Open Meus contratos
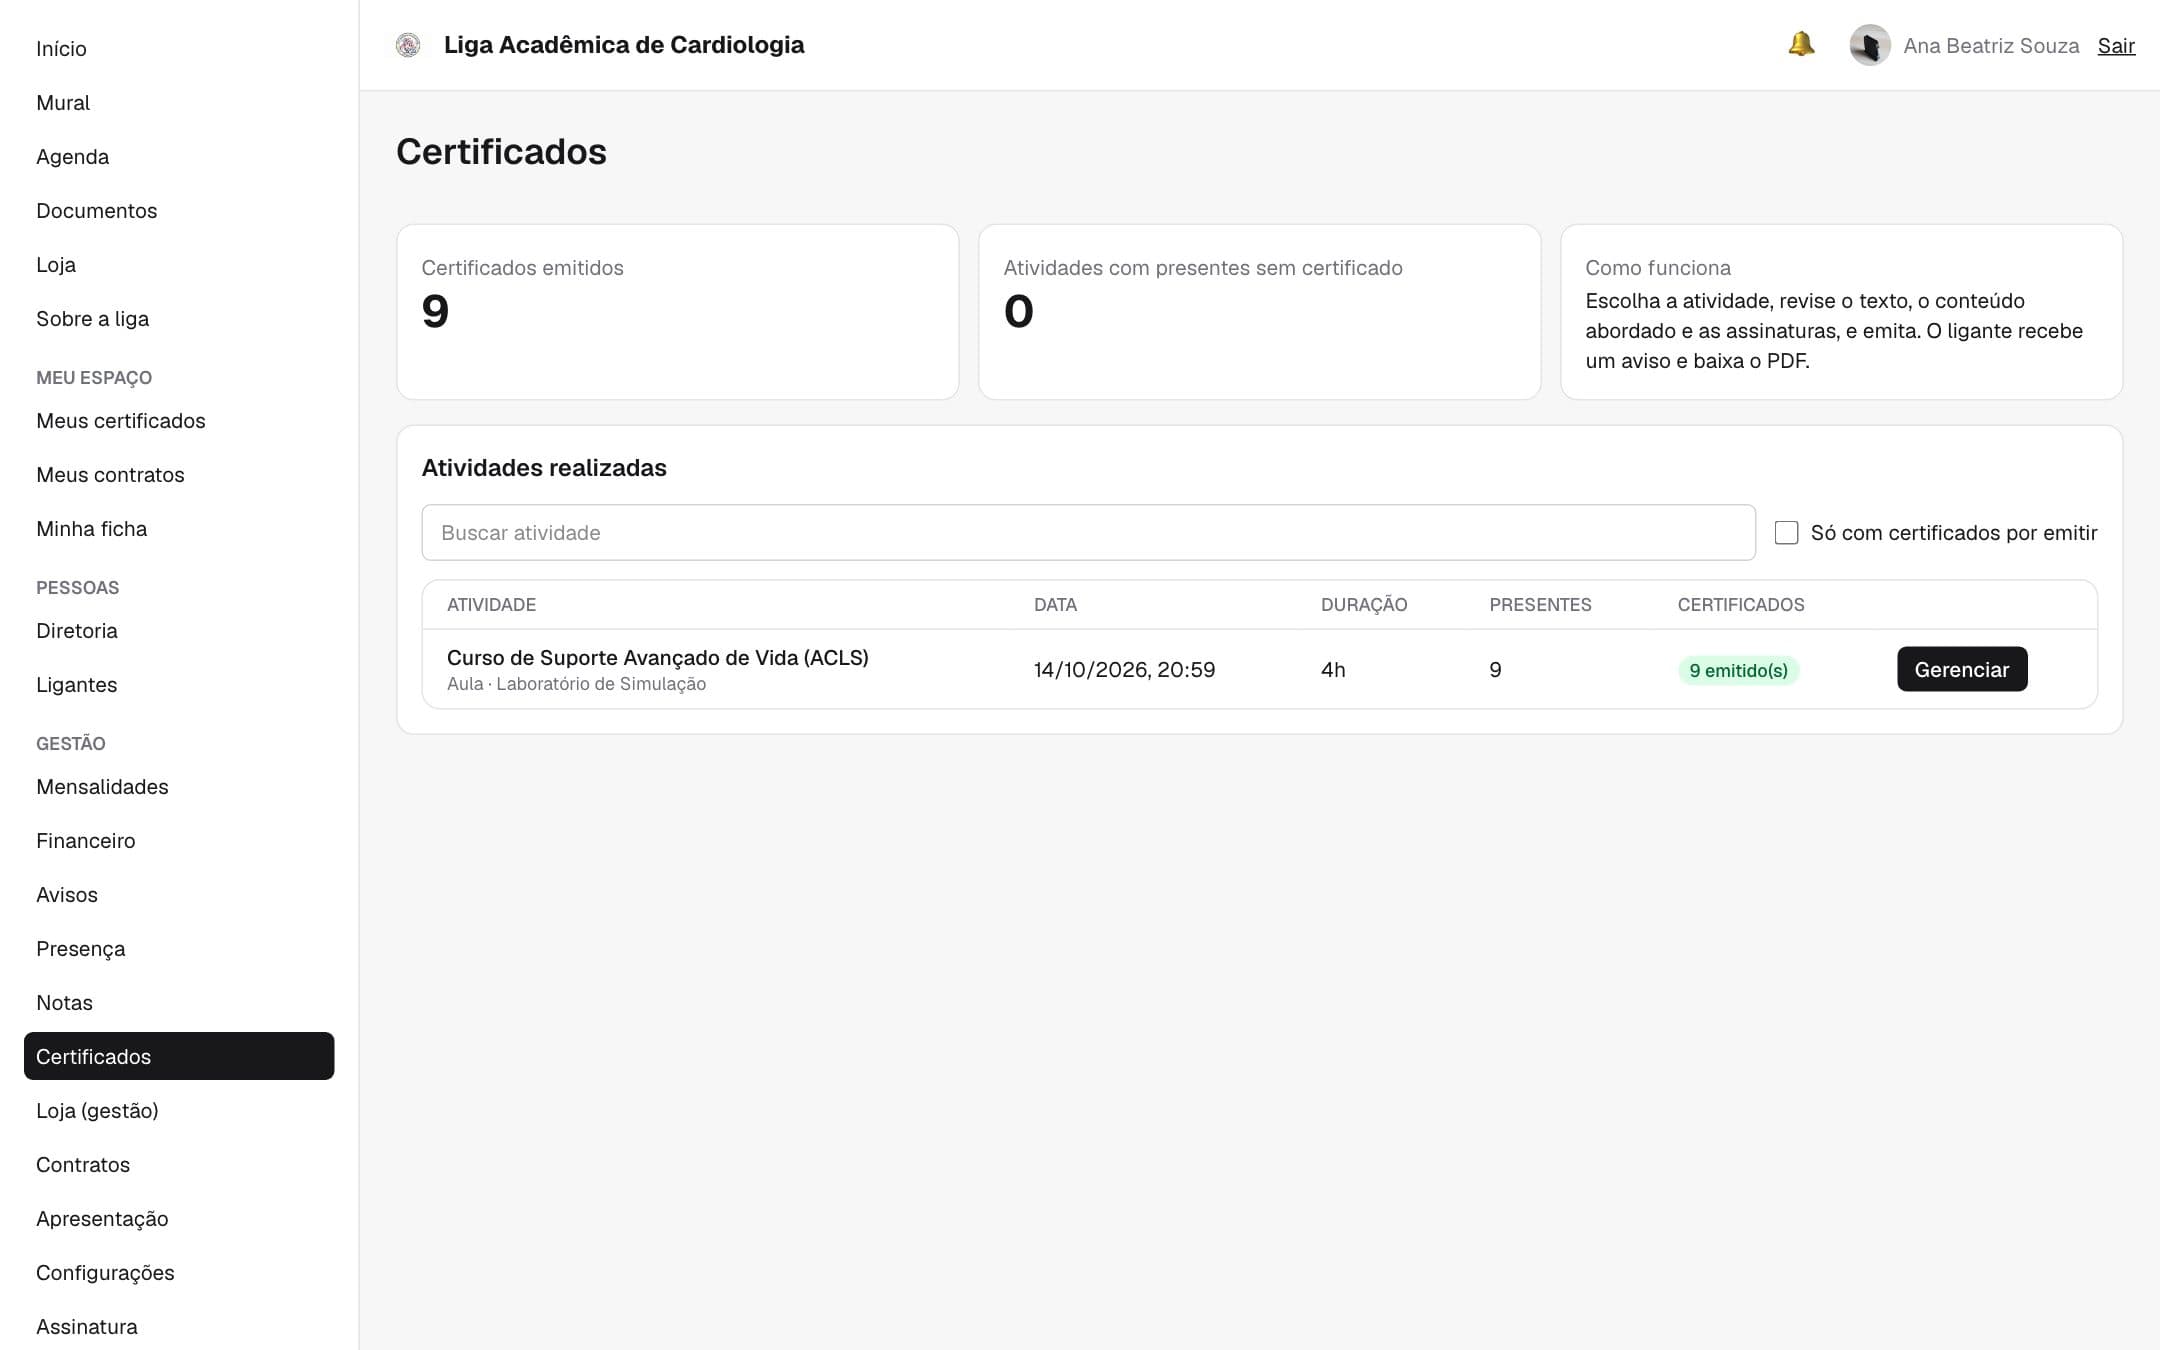 pyautogui.click(x=179, y=474)
